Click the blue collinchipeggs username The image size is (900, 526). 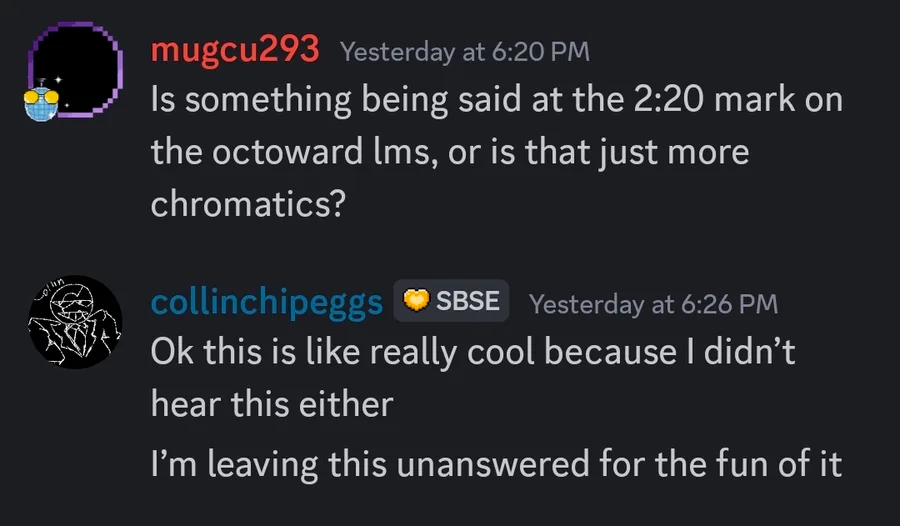point(266,301)
